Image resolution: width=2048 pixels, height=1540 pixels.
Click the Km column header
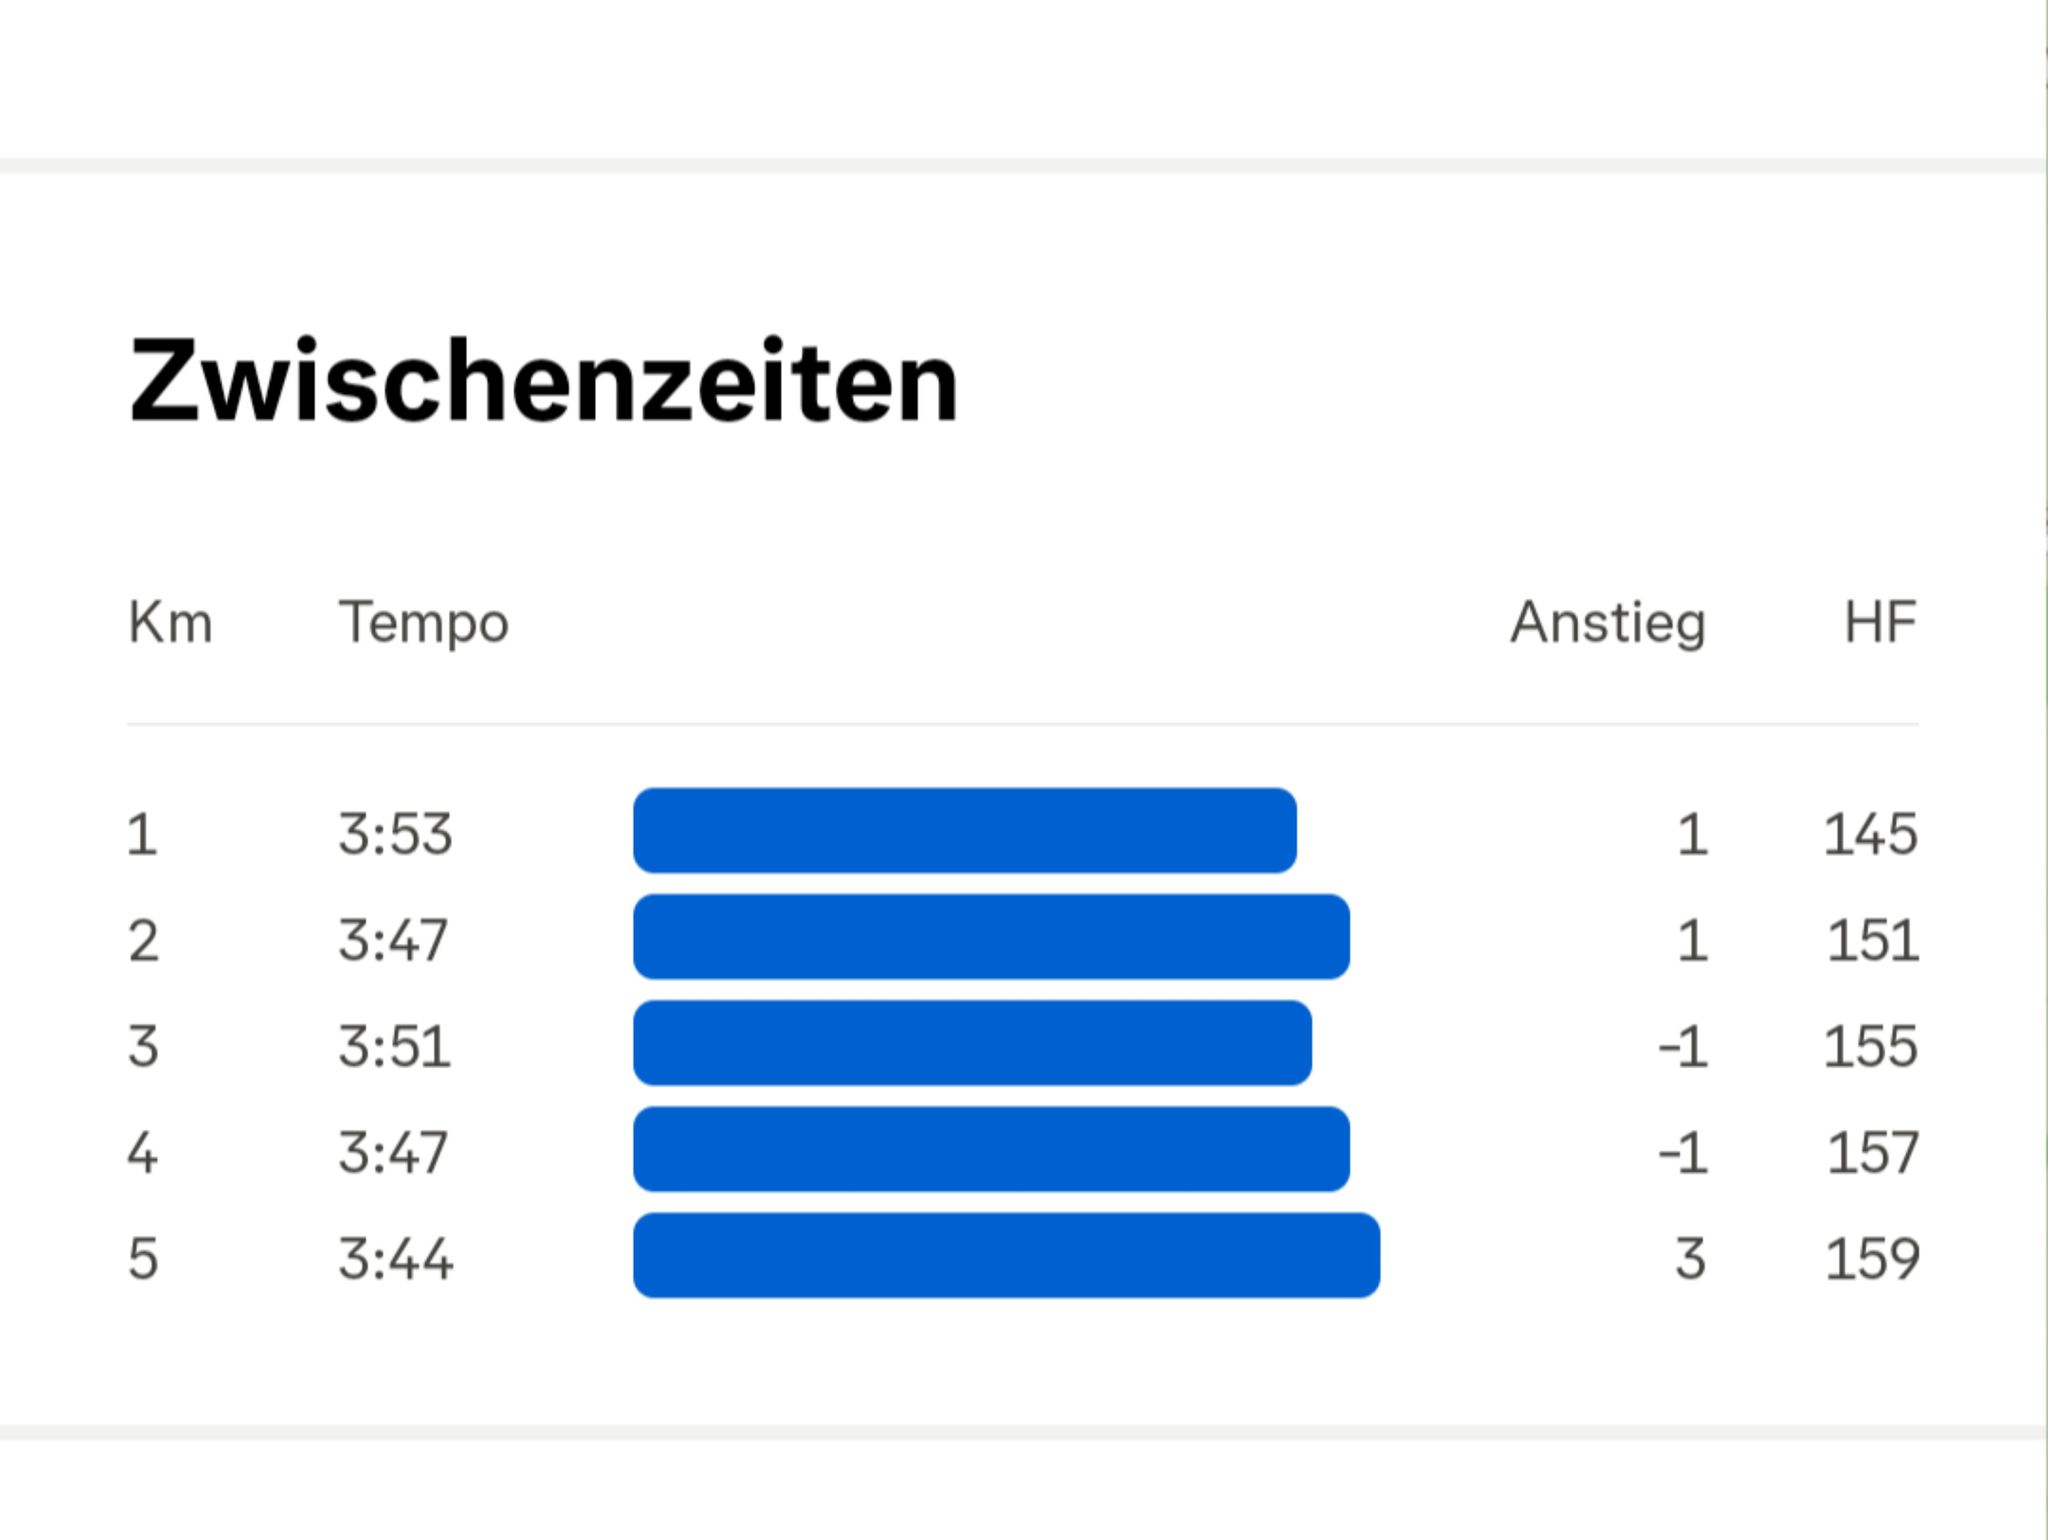[x=170, y=622]
